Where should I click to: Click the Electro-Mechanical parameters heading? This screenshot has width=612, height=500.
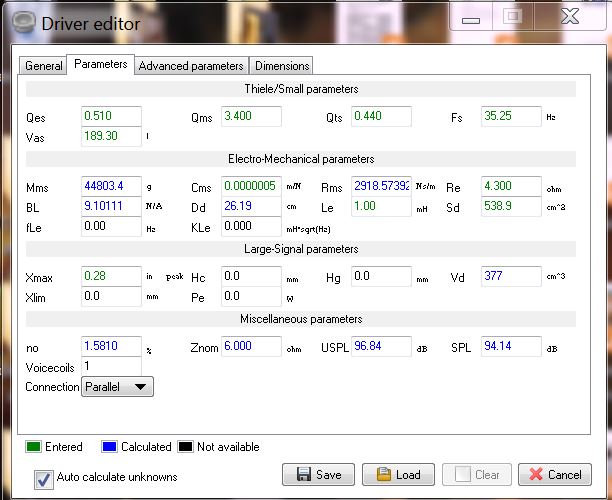(301, 159)
